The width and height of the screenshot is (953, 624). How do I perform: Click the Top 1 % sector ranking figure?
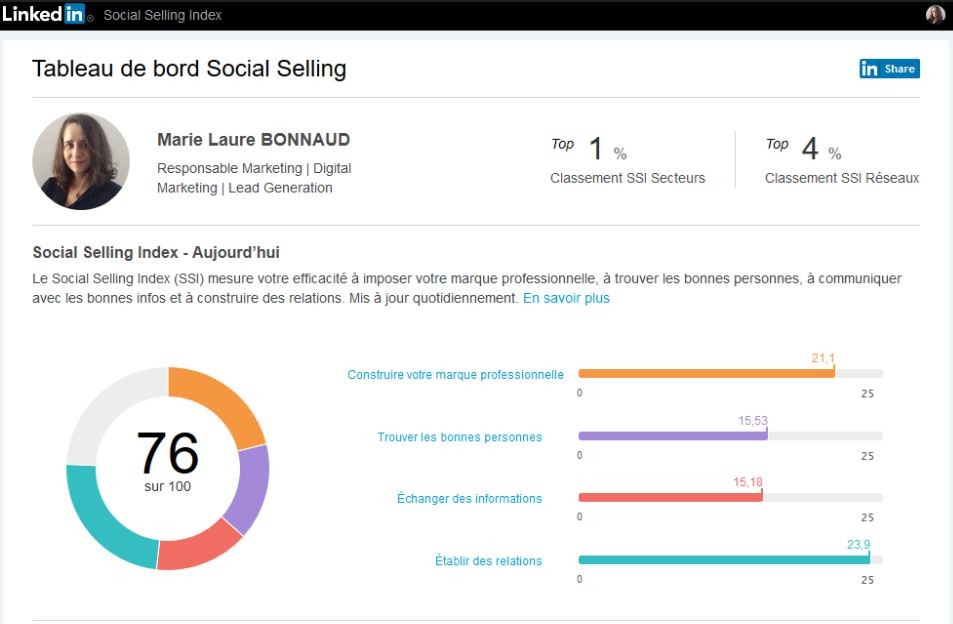coord(589,148)
